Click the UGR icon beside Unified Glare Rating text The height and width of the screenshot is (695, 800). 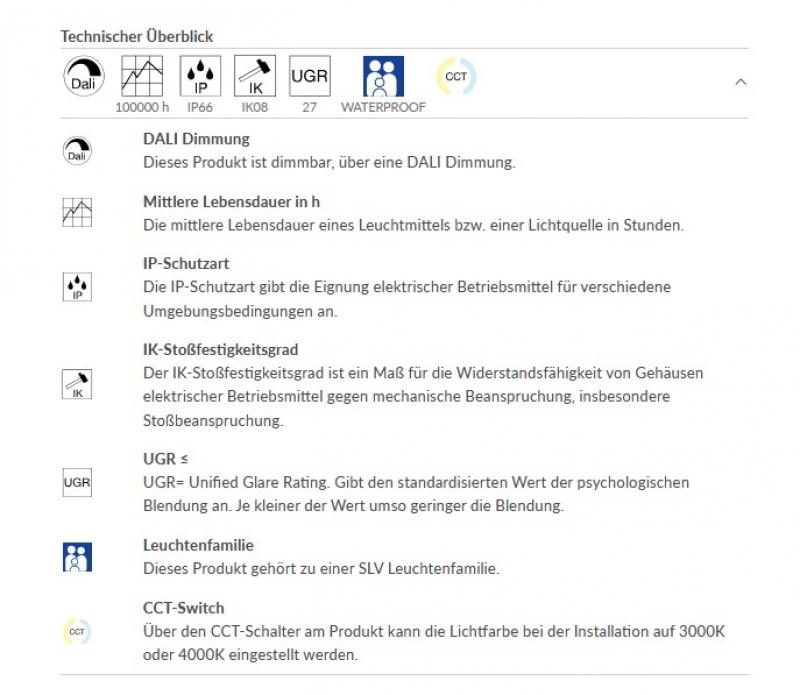click(77, 482)
